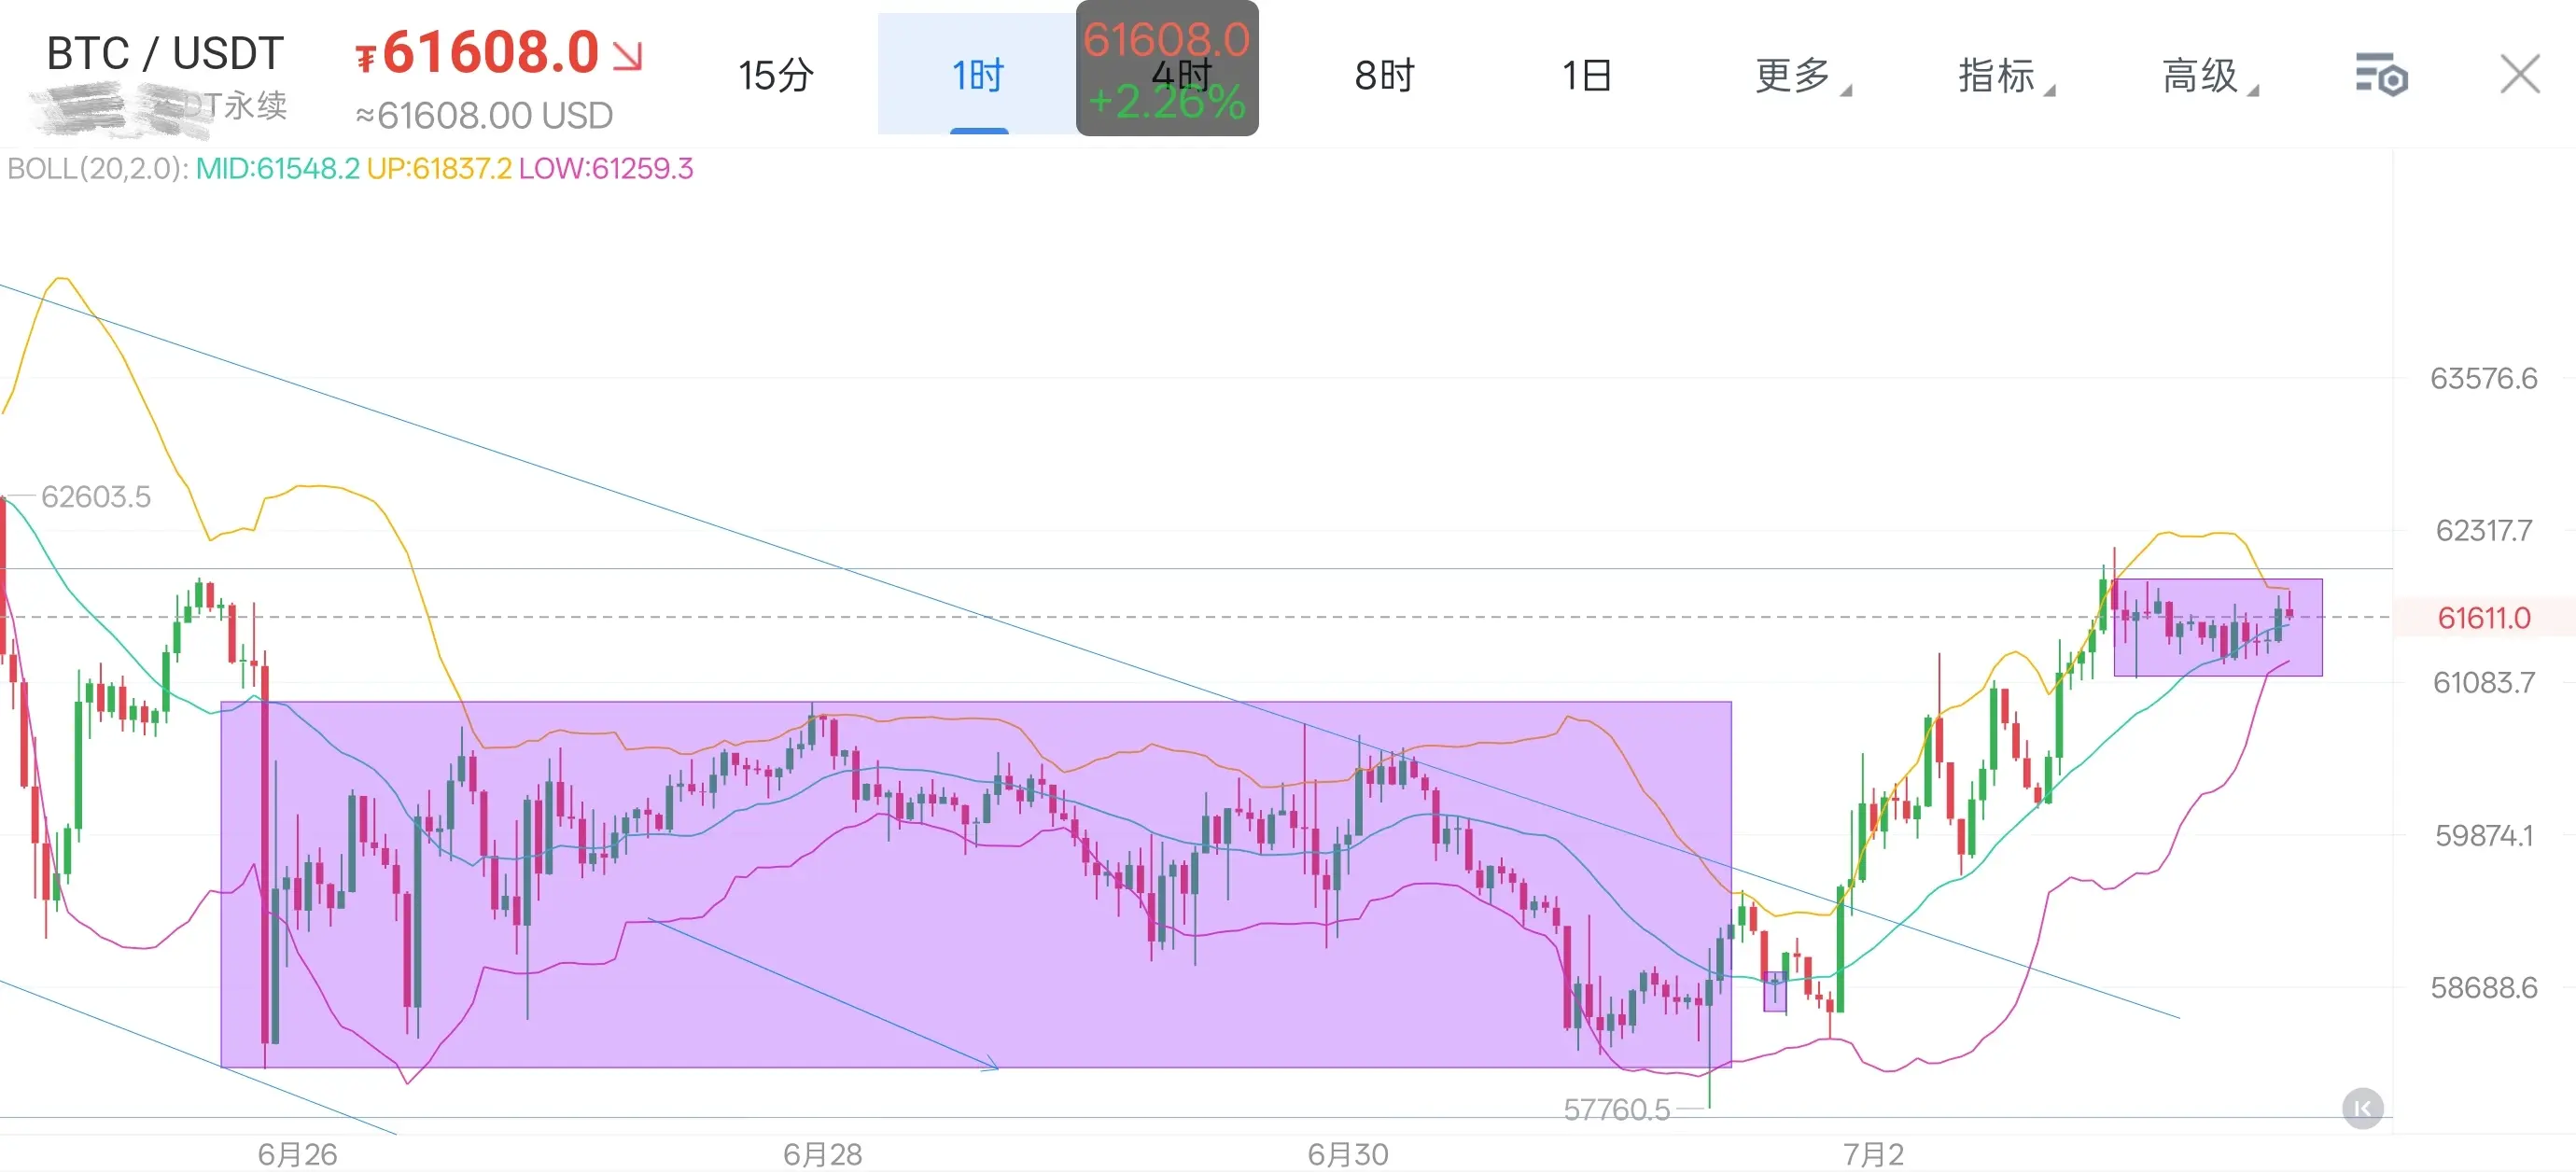
Task: Select the large purple rectangle drawing
Action: (975, 884)
